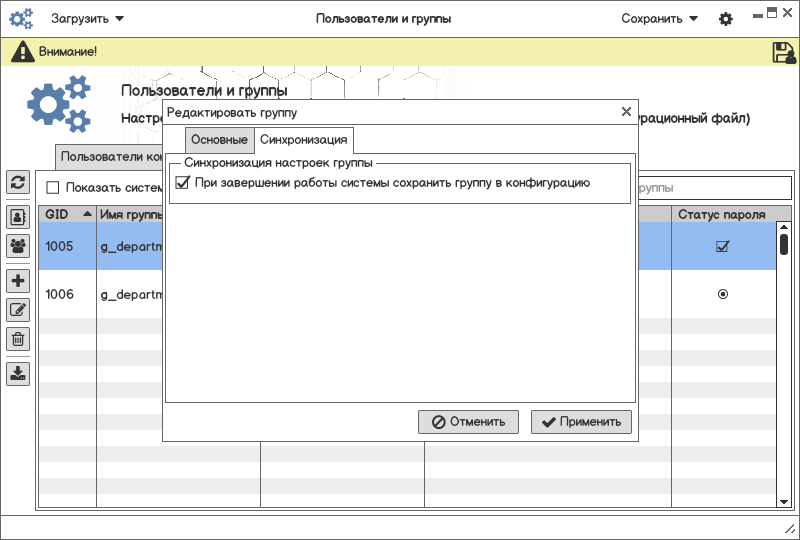Enable the 'Показать системные' checkbox

pos(53,187)
